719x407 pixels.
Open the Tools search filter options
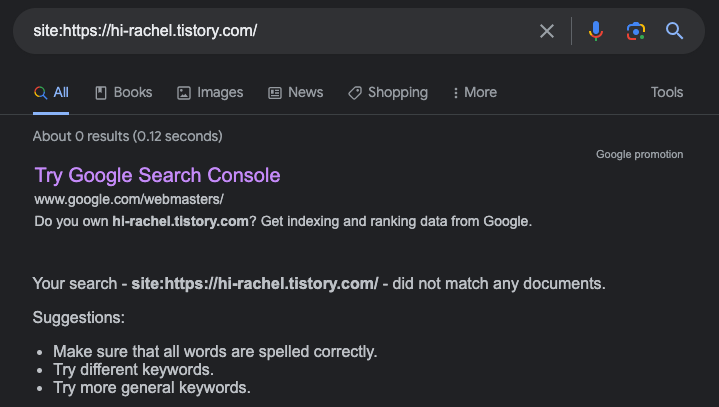click(667, 93)
